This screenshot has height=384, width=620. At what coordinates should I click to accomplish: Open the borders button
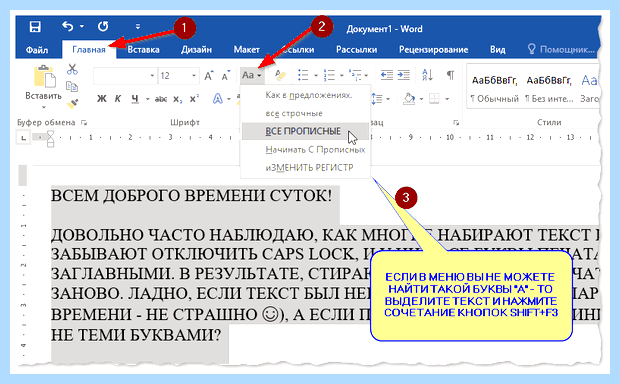434,98
